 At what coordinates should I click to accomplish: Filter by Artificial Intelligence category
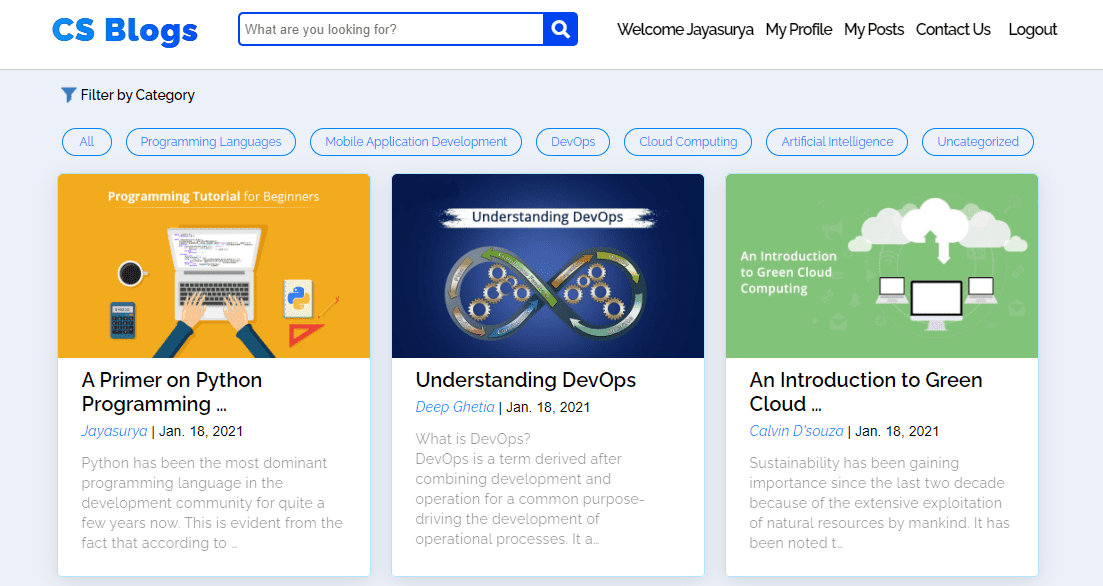[836, 141]
